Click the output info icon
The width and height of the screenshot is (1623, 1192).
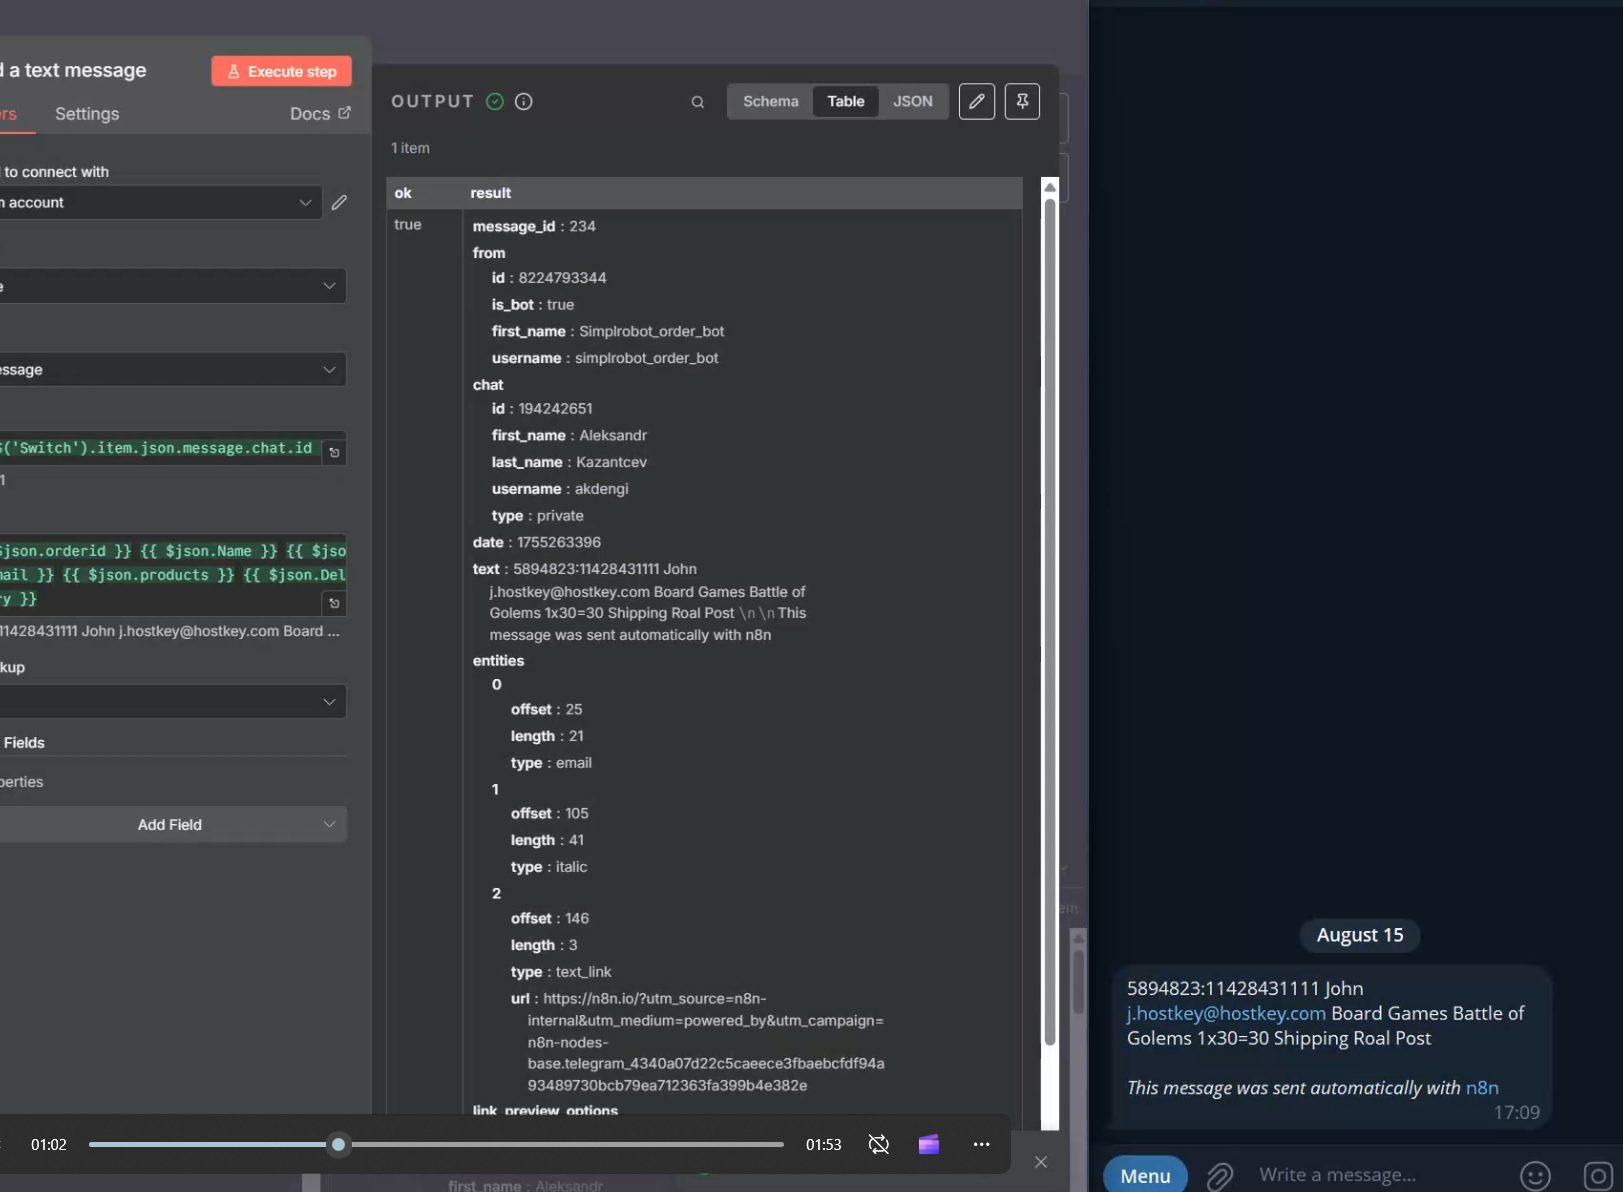point(524,101)
